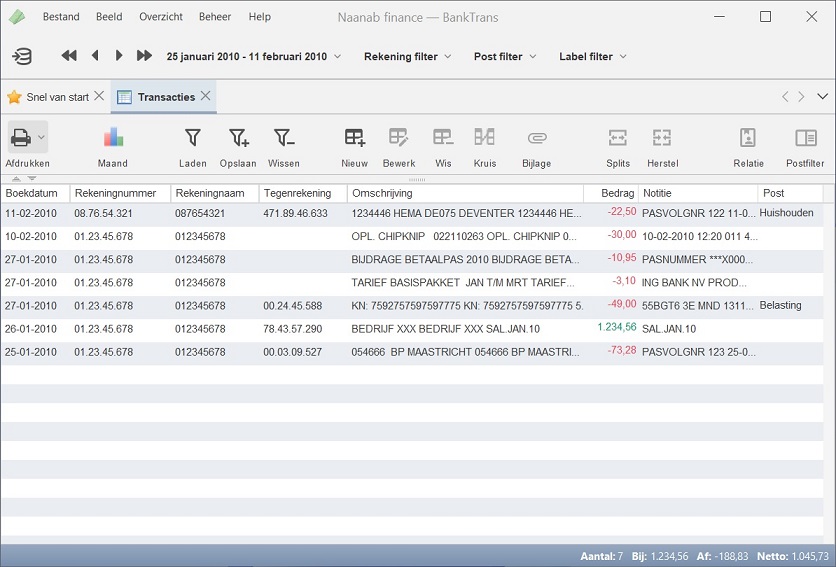Screen dimensions: 836x567
Task: Add new transaction with Nieuw
Action: pyautogui.click(x=354, y=138)
